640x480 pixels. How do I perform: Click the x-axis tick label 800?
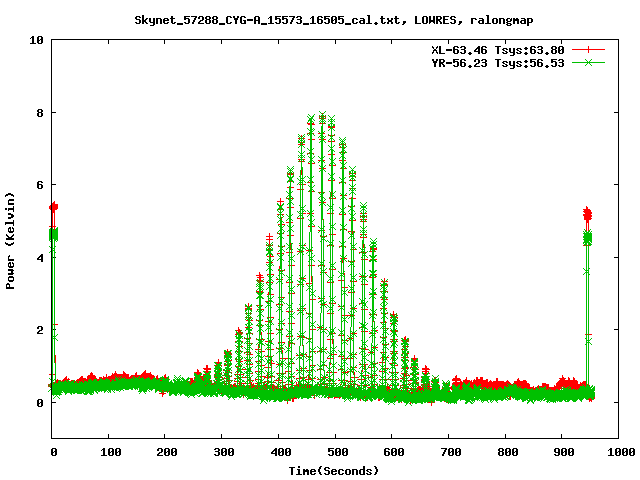tap(507, 452)
